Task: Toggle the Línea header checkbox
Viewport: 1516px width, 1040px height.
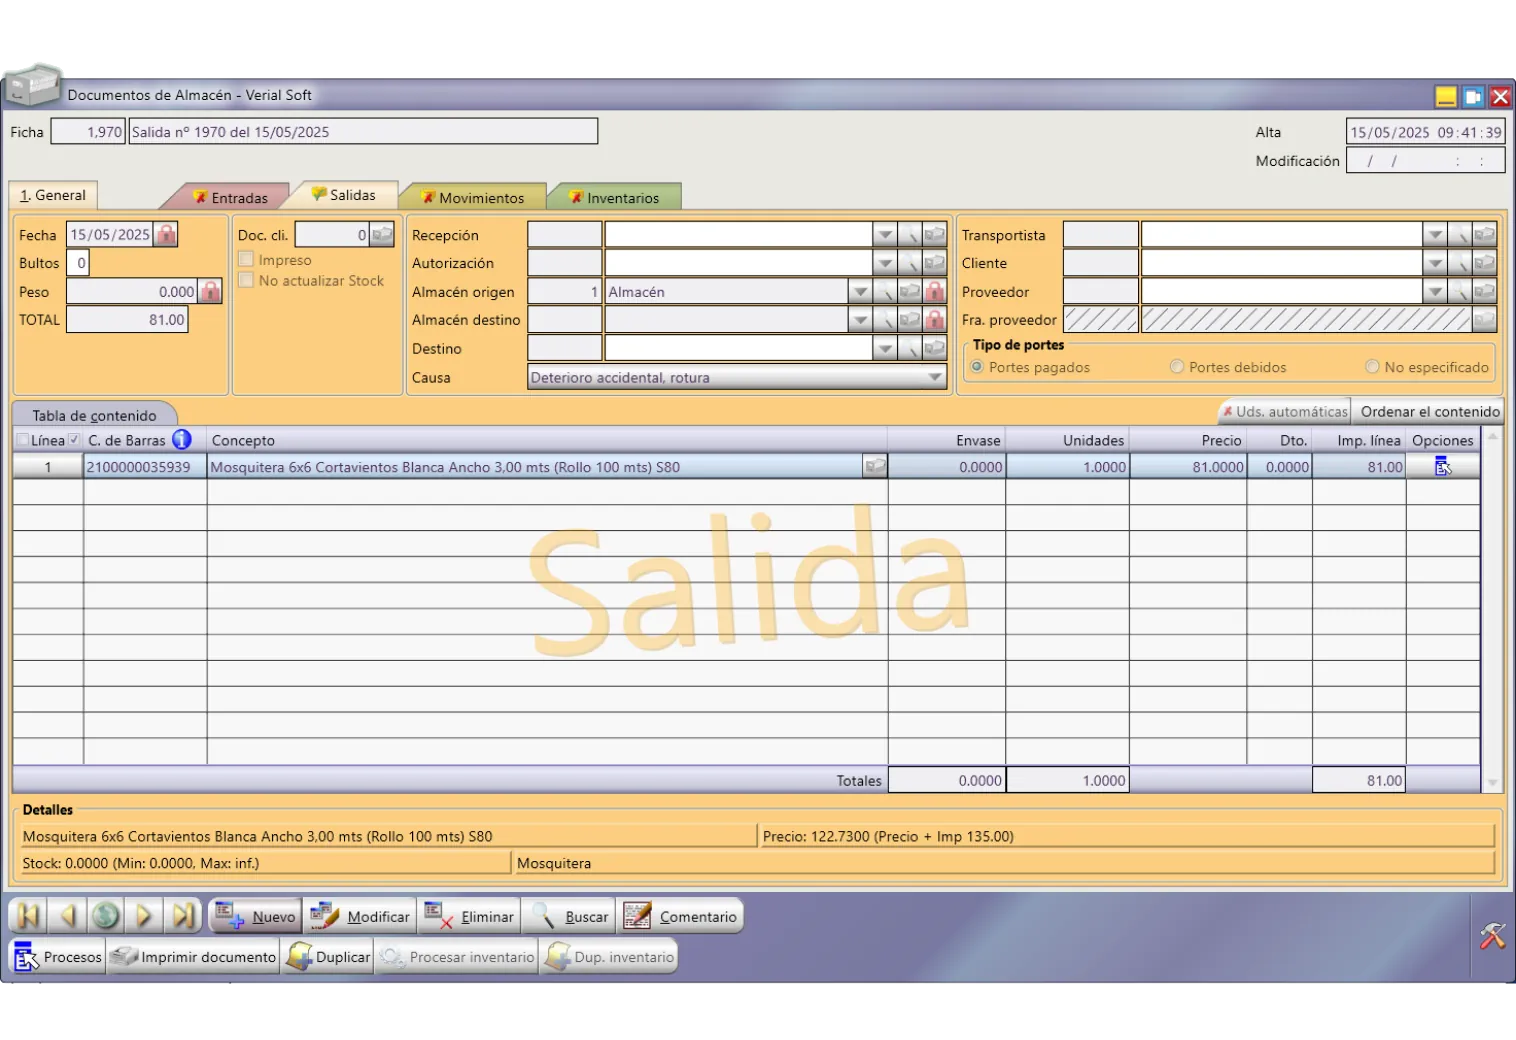Action: pyautogui.click(x=23, y=440)
